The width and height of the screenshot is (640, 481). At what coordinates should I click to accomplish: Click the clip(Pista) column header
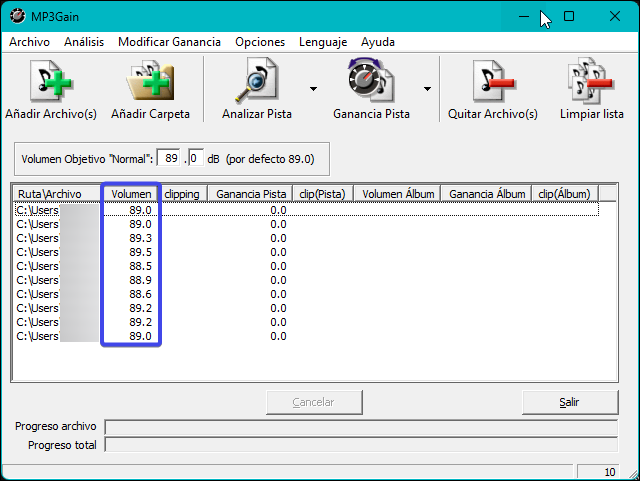pyautogui.click(x=322, y=194)
